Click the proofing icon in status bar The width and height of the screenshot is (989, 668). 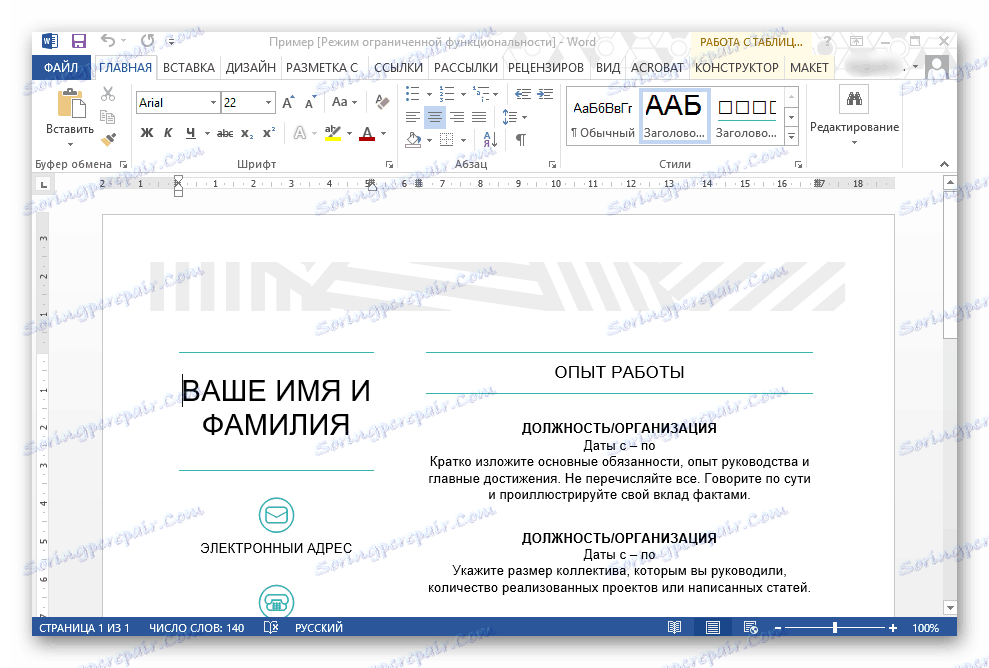click(271, 627)
